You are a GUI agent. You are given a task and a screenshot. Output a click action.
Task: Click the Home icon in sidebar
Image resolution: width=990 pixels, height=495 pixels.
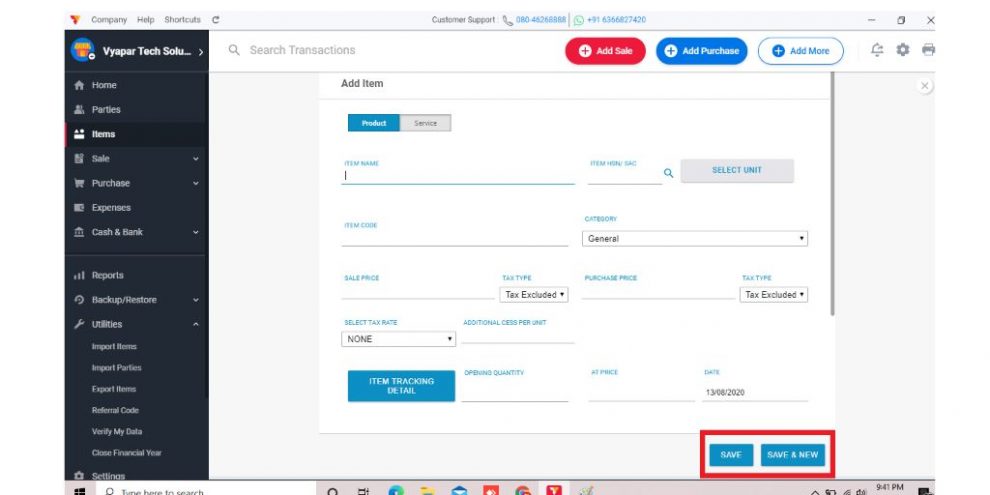click(78, 85)
